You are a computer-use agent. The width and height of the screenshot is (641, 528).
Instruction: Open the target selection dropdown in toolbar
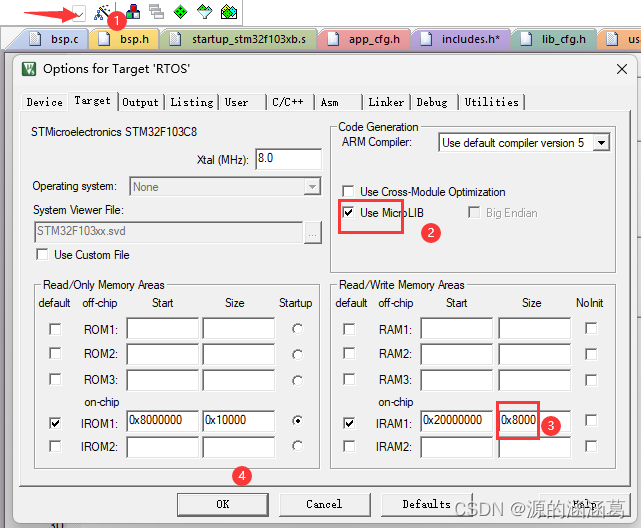[79, 13]
